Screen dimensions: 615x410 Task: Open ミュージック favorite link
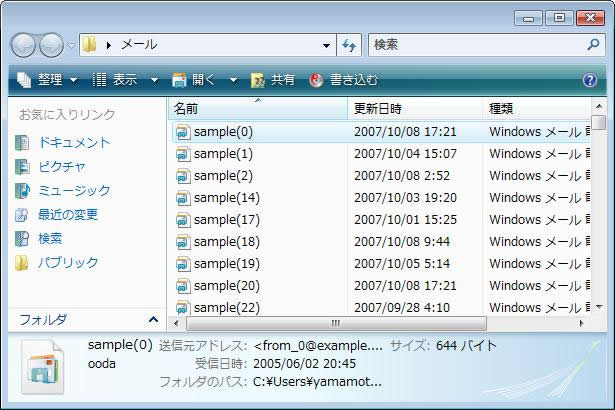pyautogui.click(x=74, y=191)
